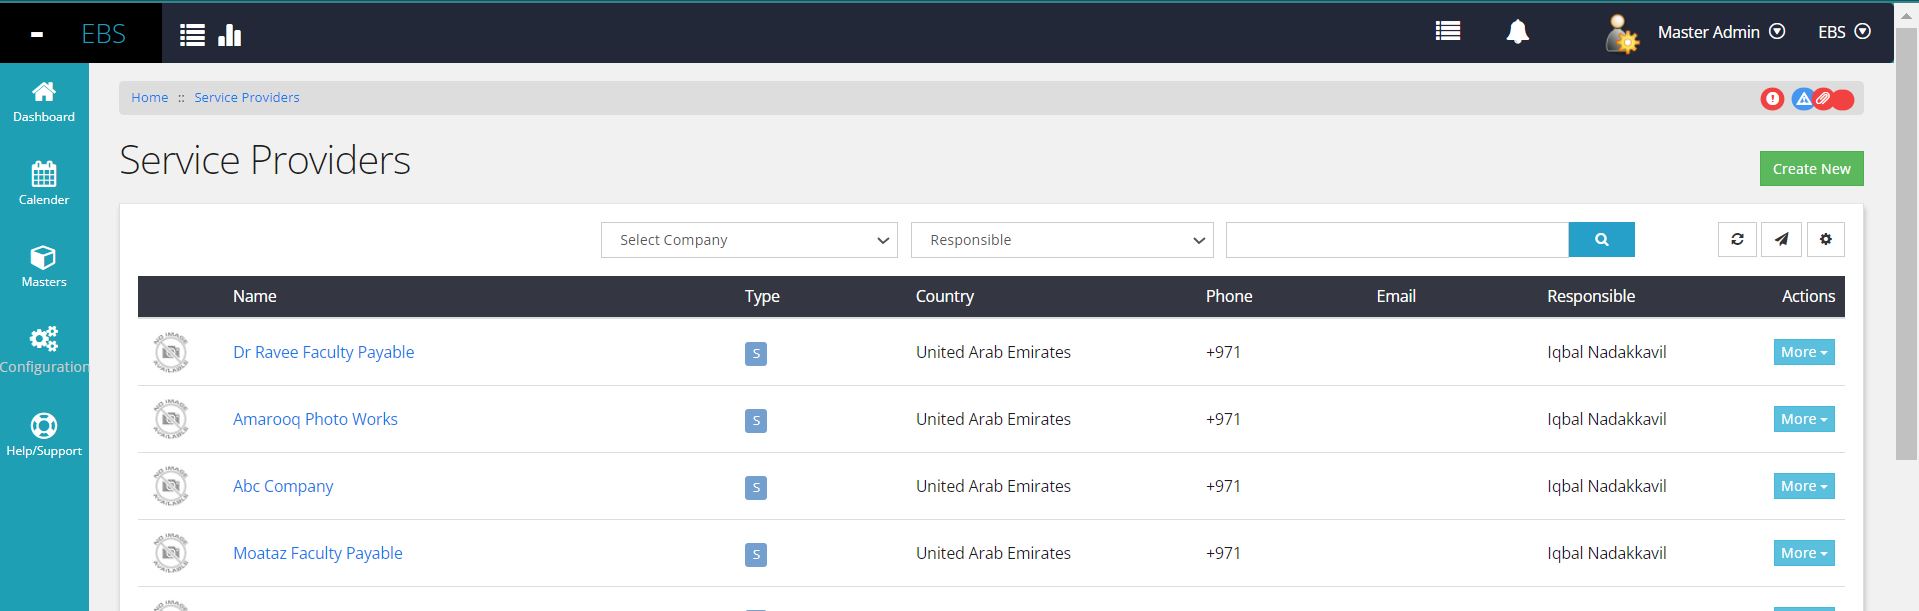Open the notifications bell
The width and height of the screenshot is (1919, 611).
1517,32
